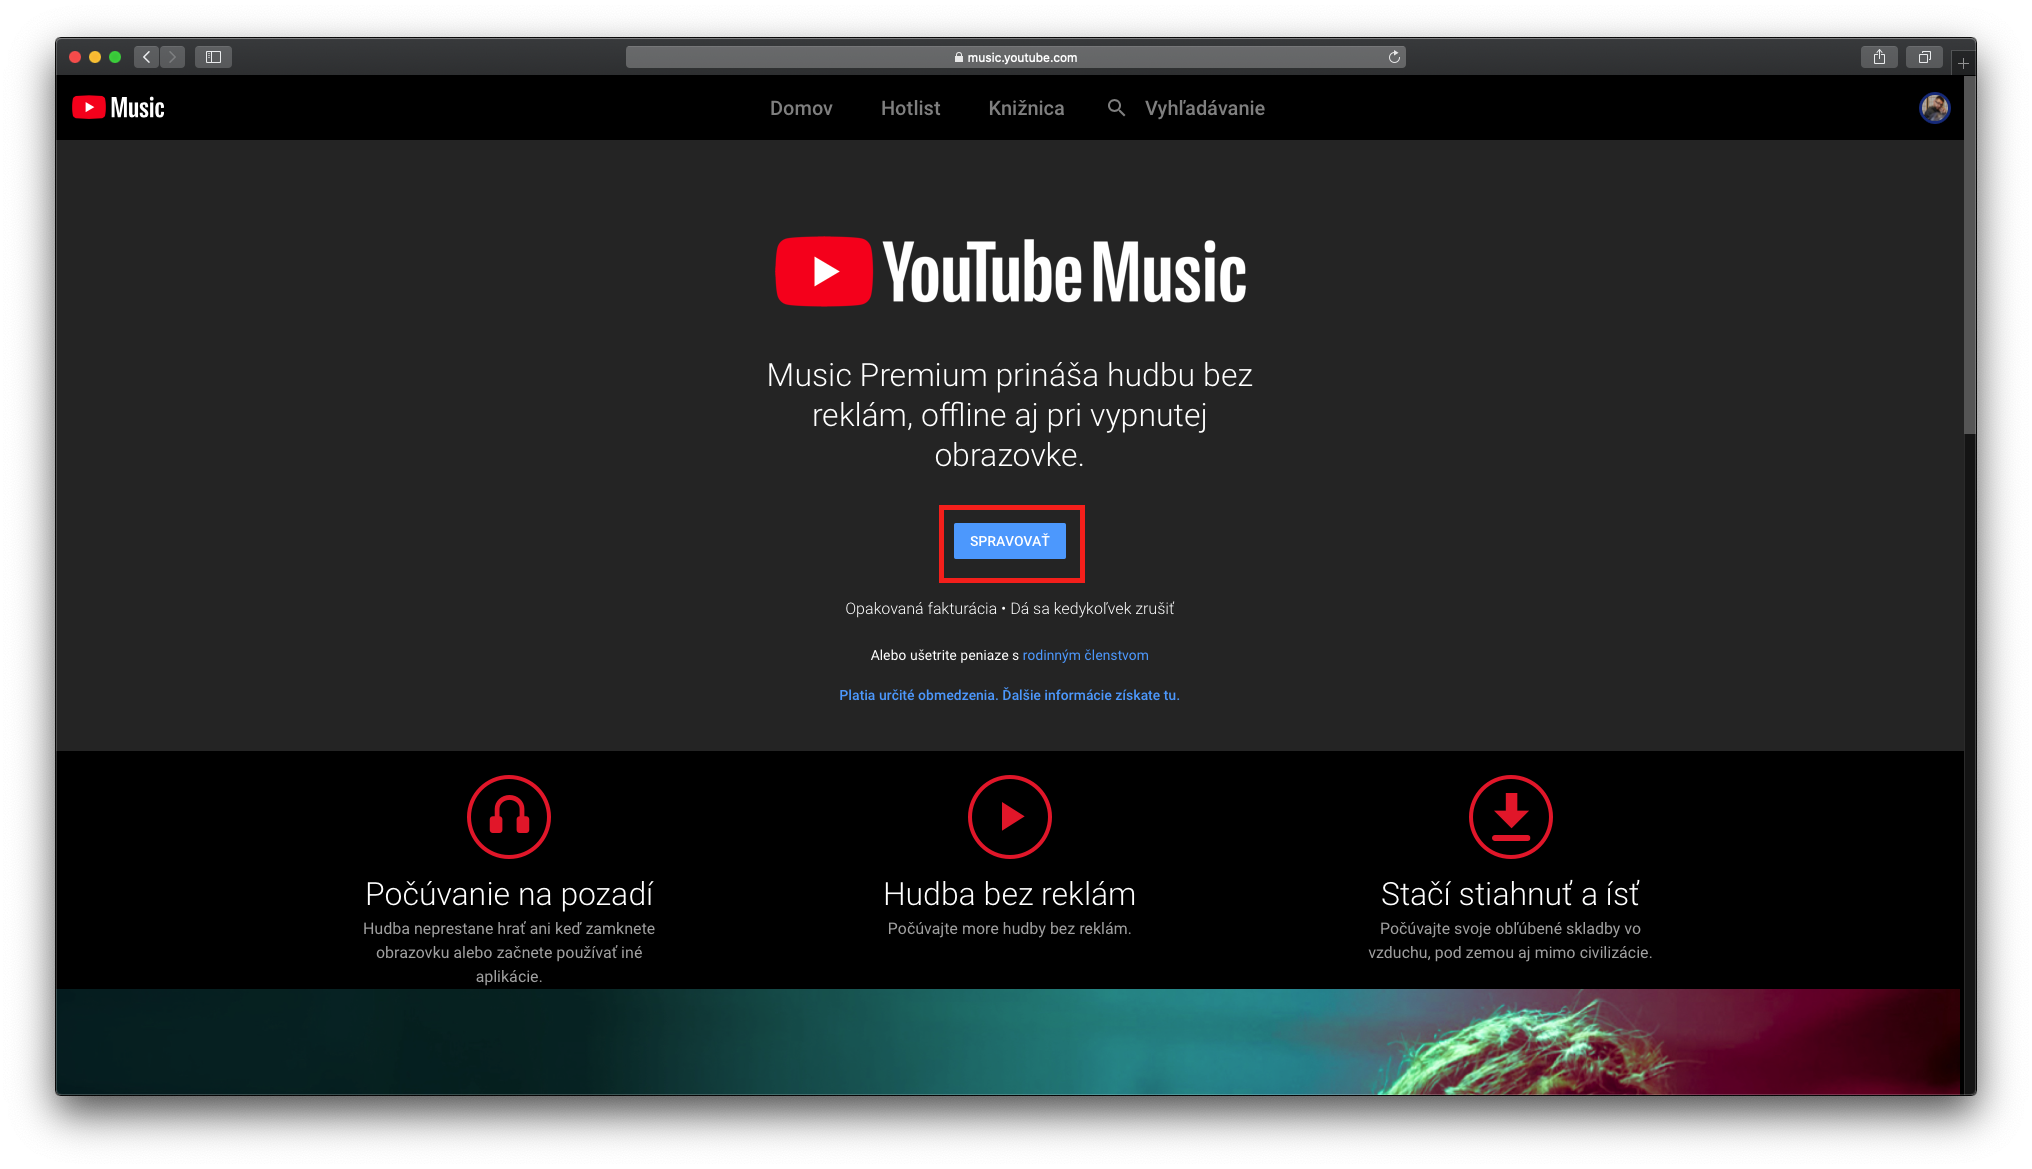Open the Safari share button
2032x1169 pixels.
(x=1879, y=57)
